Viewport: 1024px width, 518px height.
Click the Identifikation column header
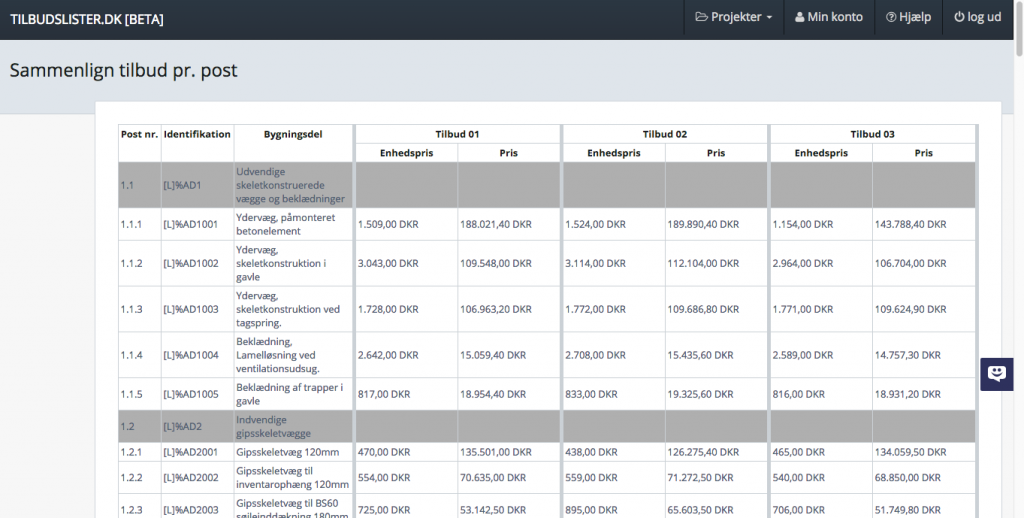(x=197, y=134)
